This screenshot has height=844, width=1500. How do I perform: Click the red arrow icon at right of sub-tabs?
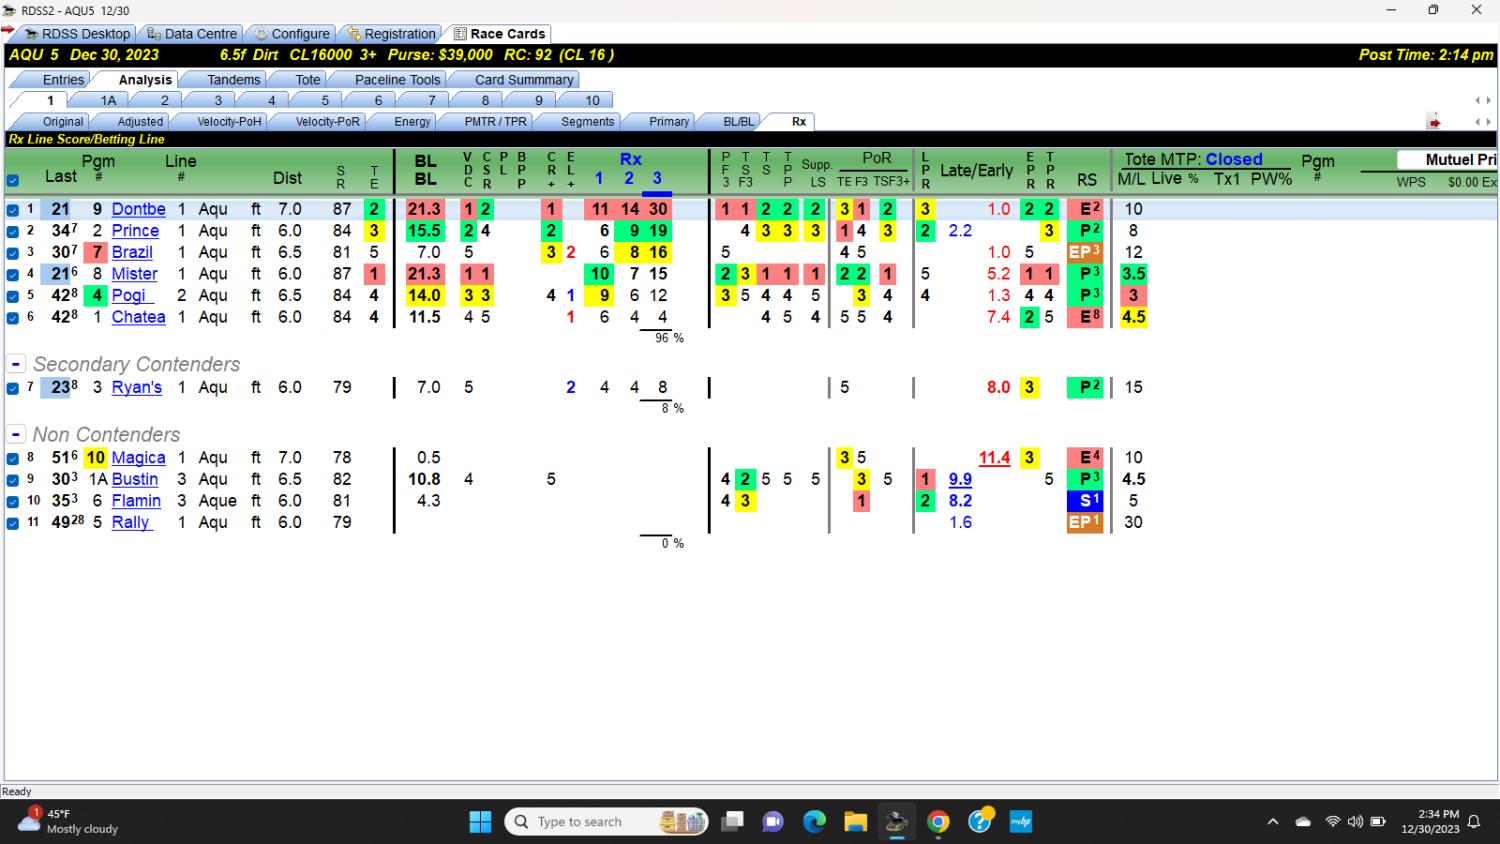(1434, 122)
